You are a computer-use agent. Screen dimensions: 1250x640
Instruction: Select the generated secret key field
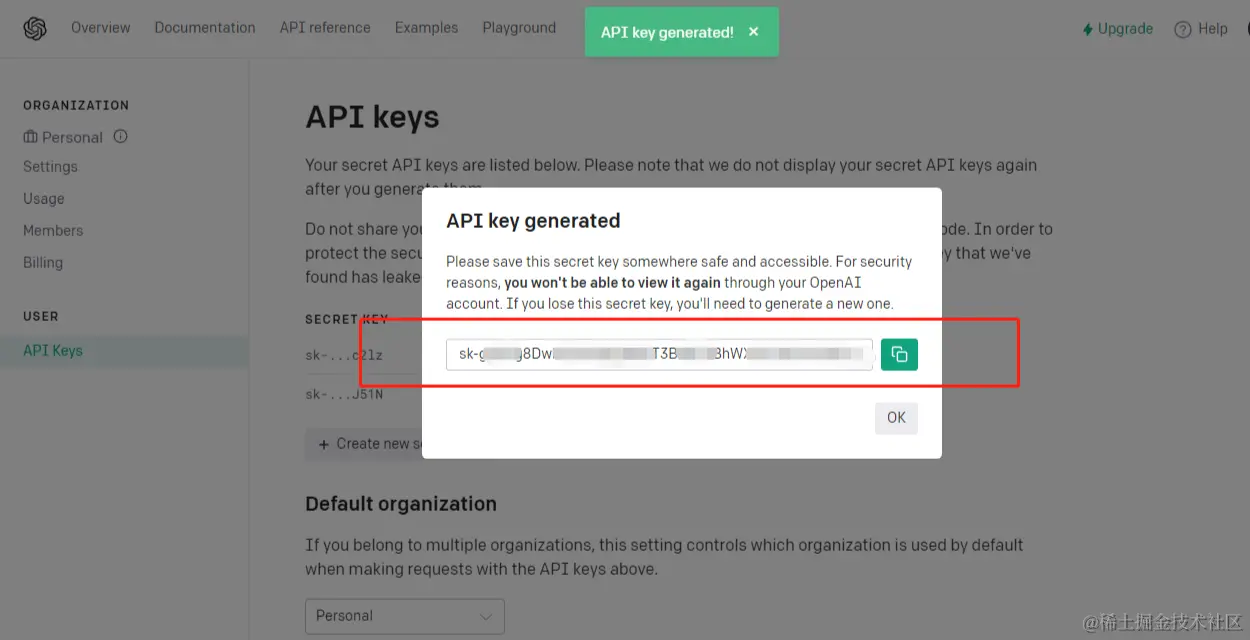point(659,354)
